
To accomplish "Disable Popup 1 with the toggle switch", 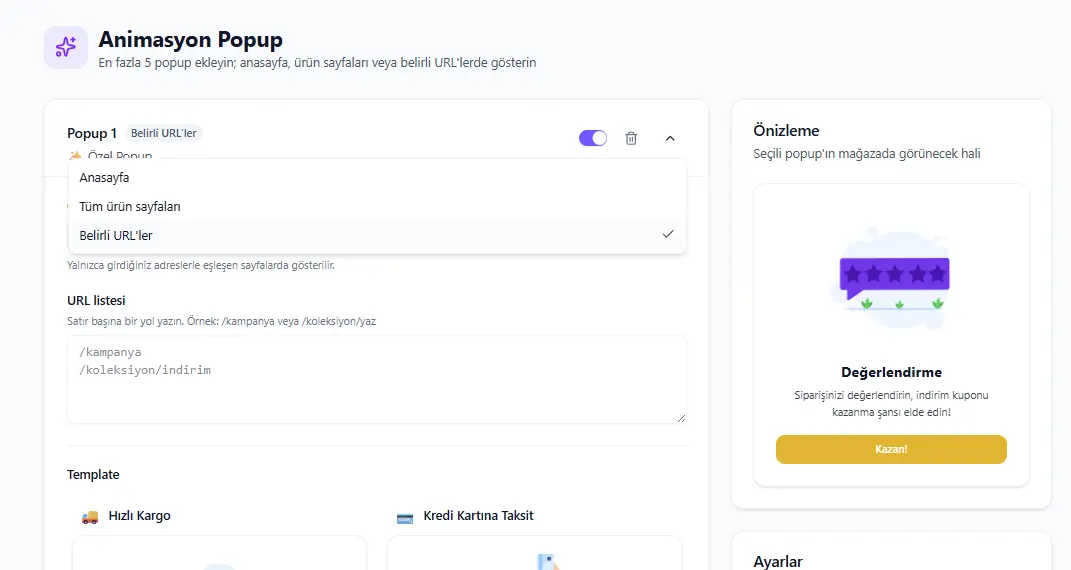I will coord(592,138).
